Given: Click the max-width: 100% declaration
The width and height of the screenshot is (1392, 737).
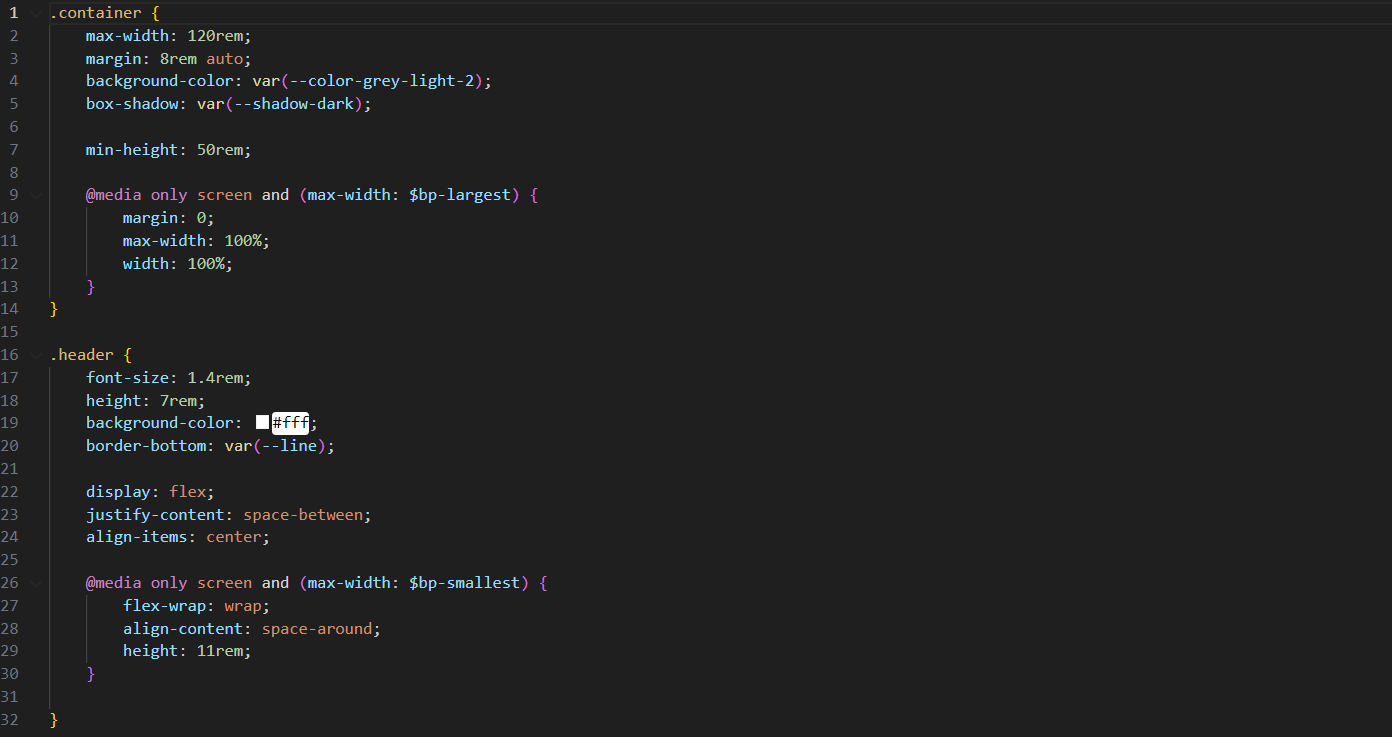Looking at the screenshot, I should pos(197,241).
